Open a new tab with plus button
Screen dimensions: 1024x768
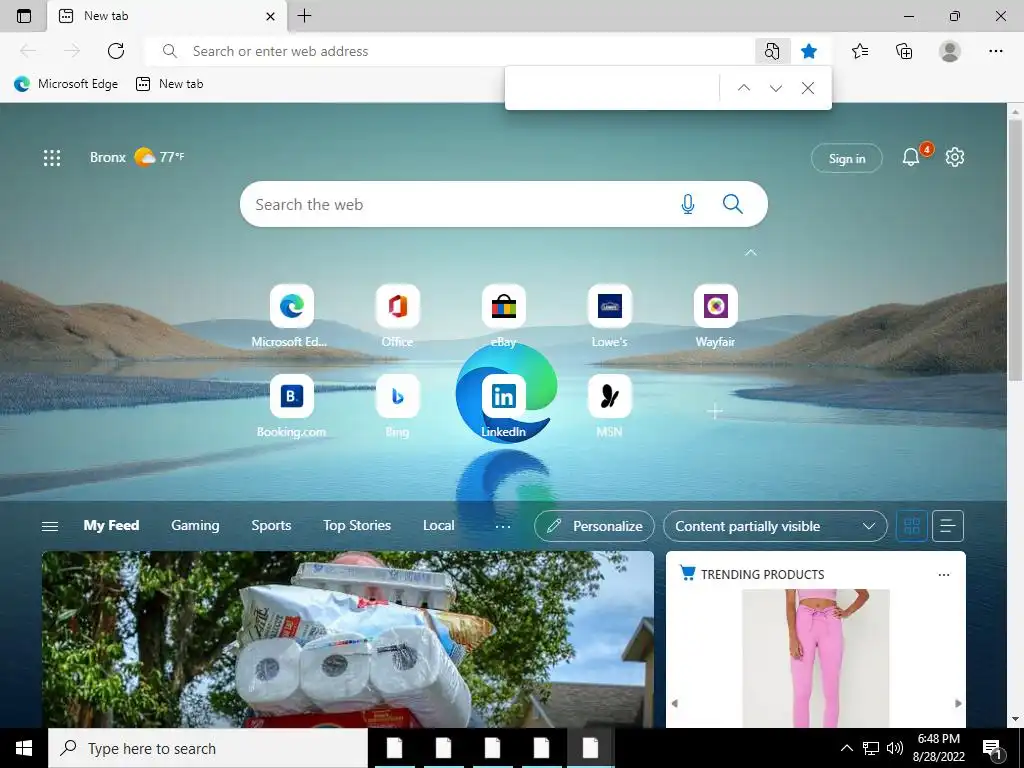tap(304, 16)
